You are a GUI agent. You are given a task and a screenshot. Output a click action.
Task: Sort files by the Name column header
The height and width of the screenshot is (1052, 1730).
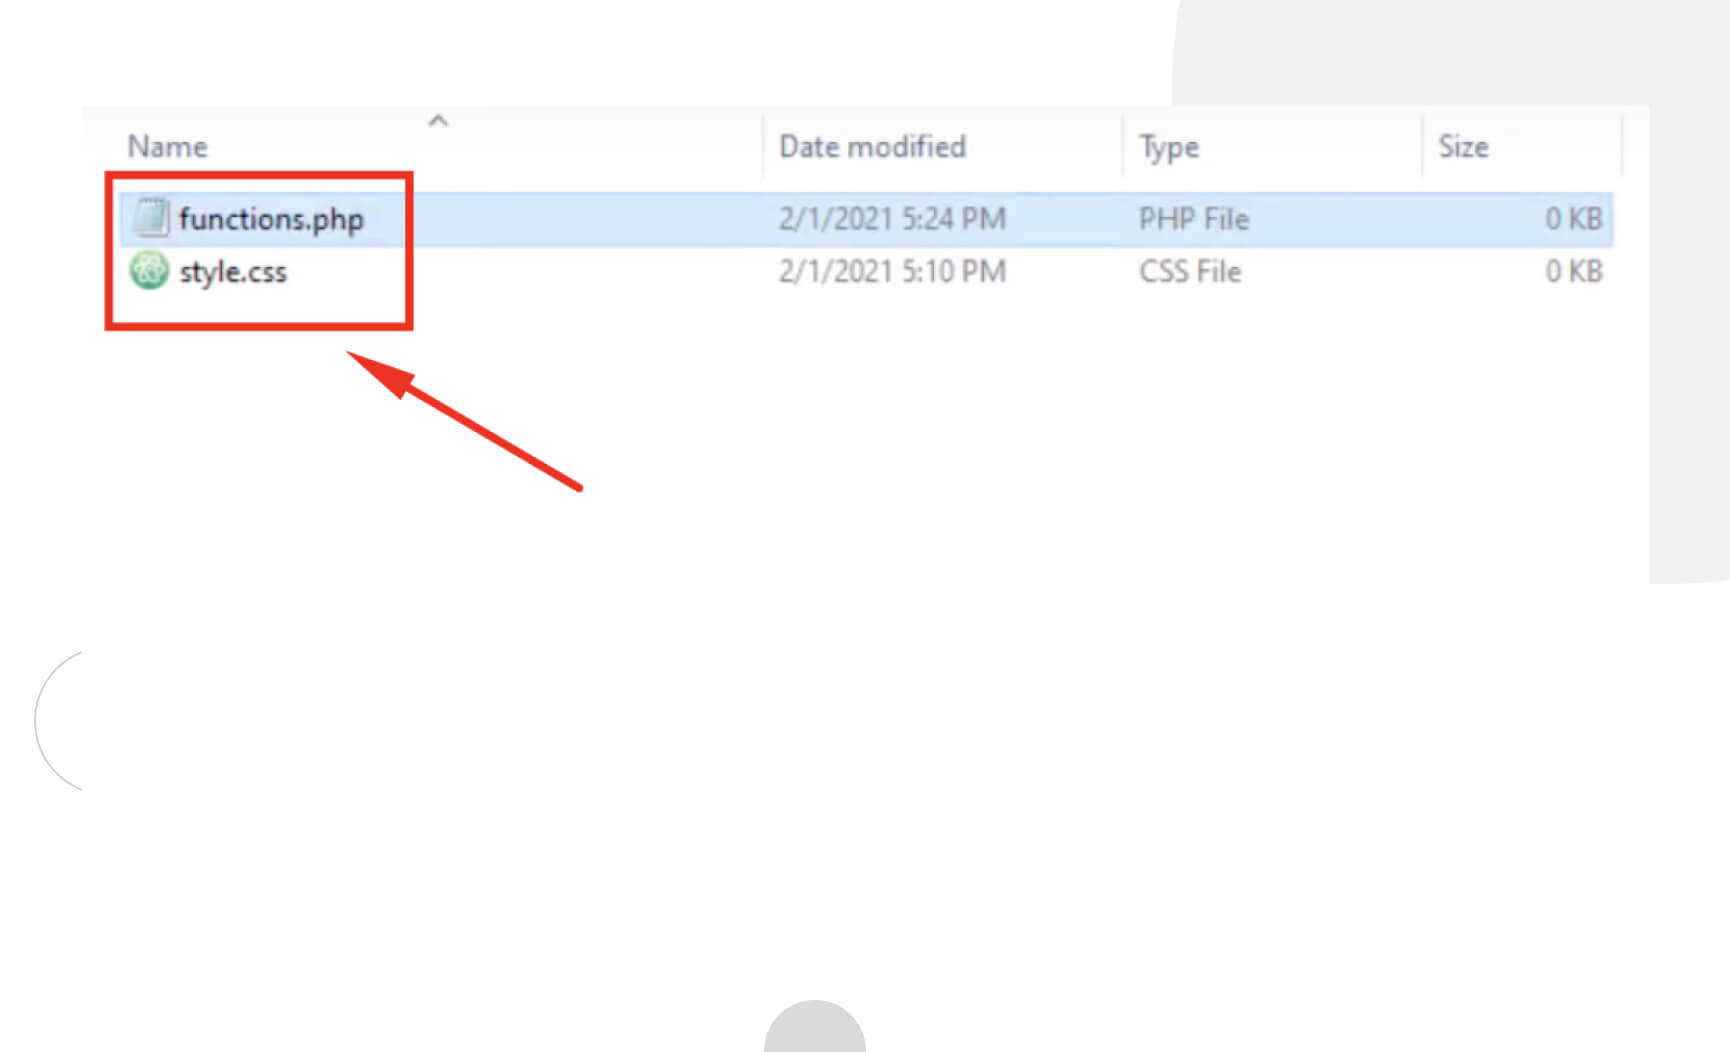click(x=168, y=147)
